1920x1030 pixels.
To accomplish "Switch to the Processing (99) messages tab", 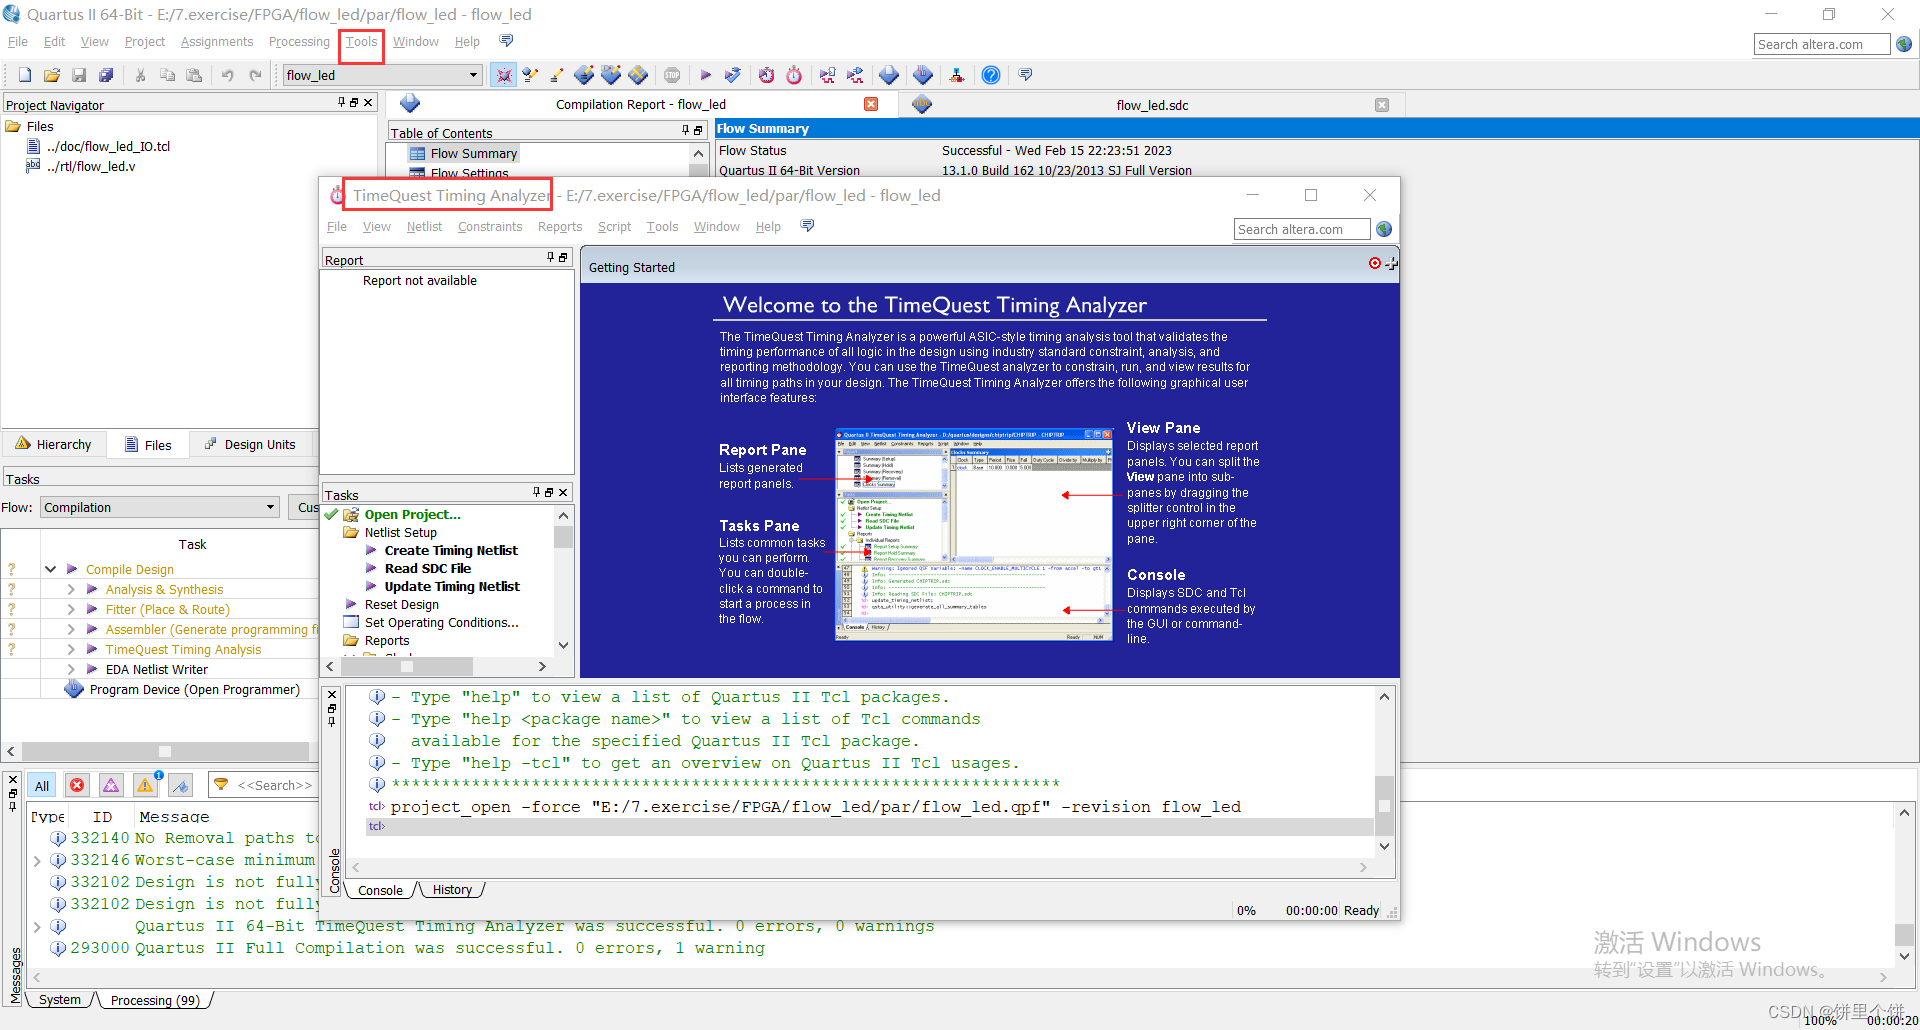I will [x=155, y=1000].
